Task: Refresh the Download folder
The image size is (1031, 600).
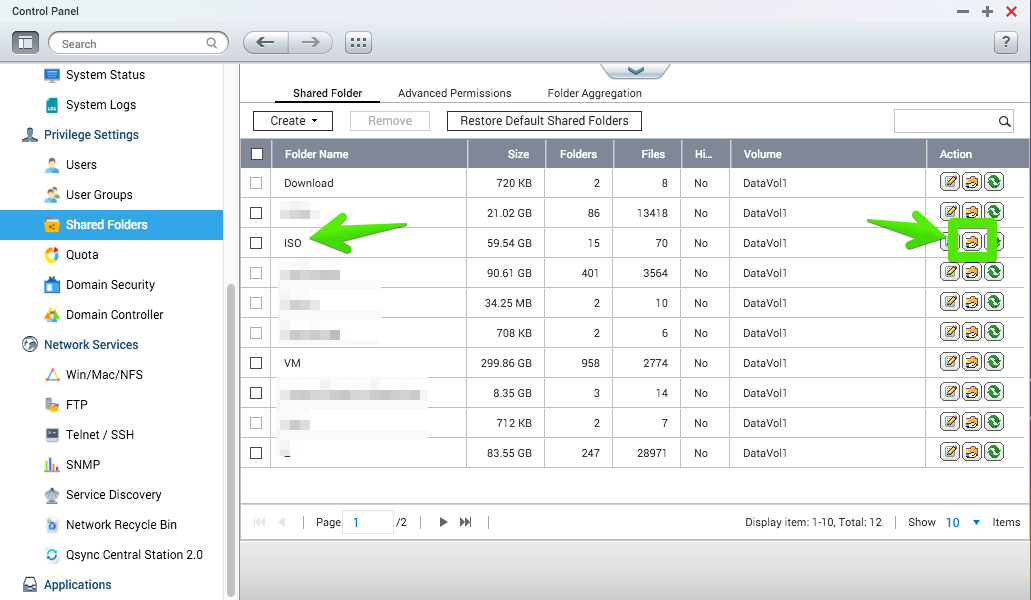Action: tap(994, 181)
